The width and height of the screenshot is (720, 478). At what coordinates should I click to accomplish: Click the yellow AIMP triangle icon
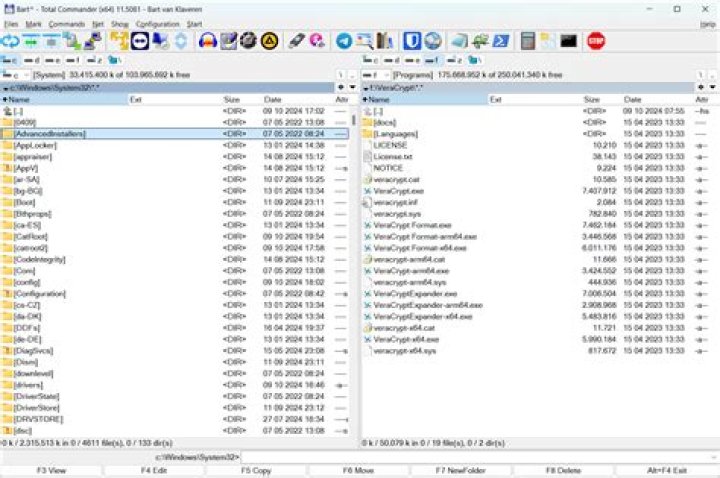coord(269,41)
